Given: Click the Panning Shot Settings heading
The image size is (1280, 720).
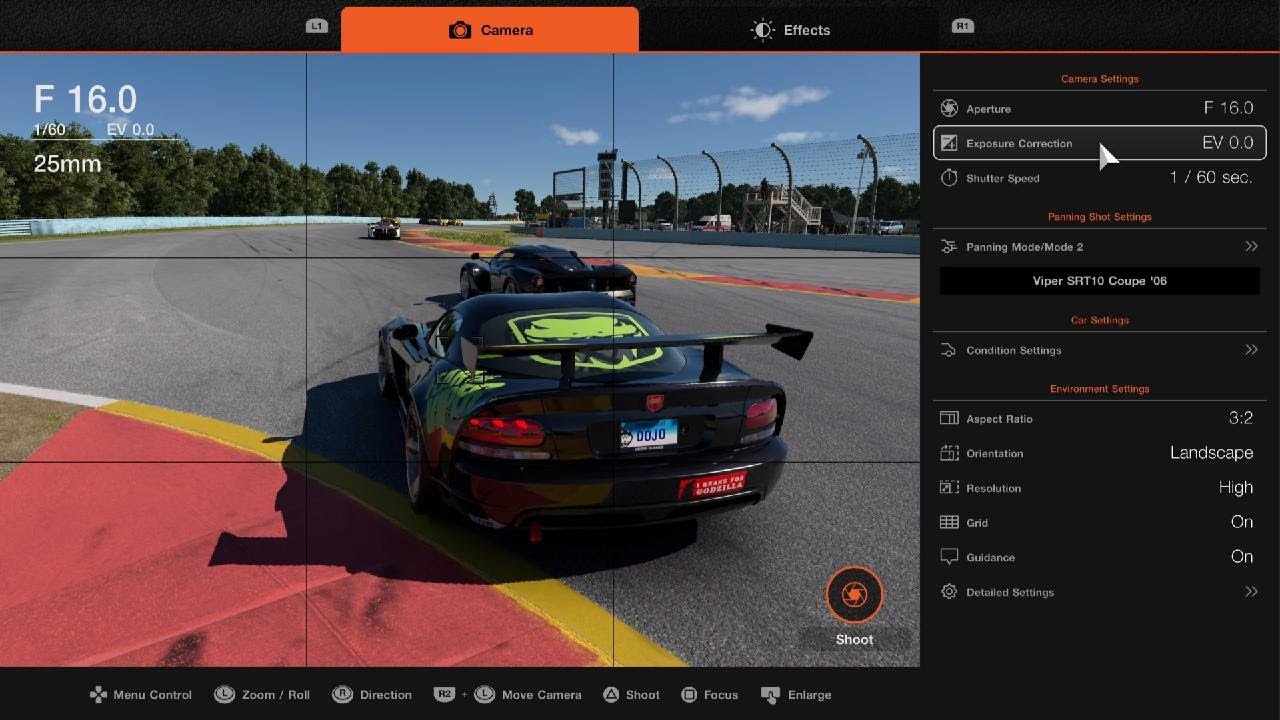Looking at the screenshot, I should 1099,216.
